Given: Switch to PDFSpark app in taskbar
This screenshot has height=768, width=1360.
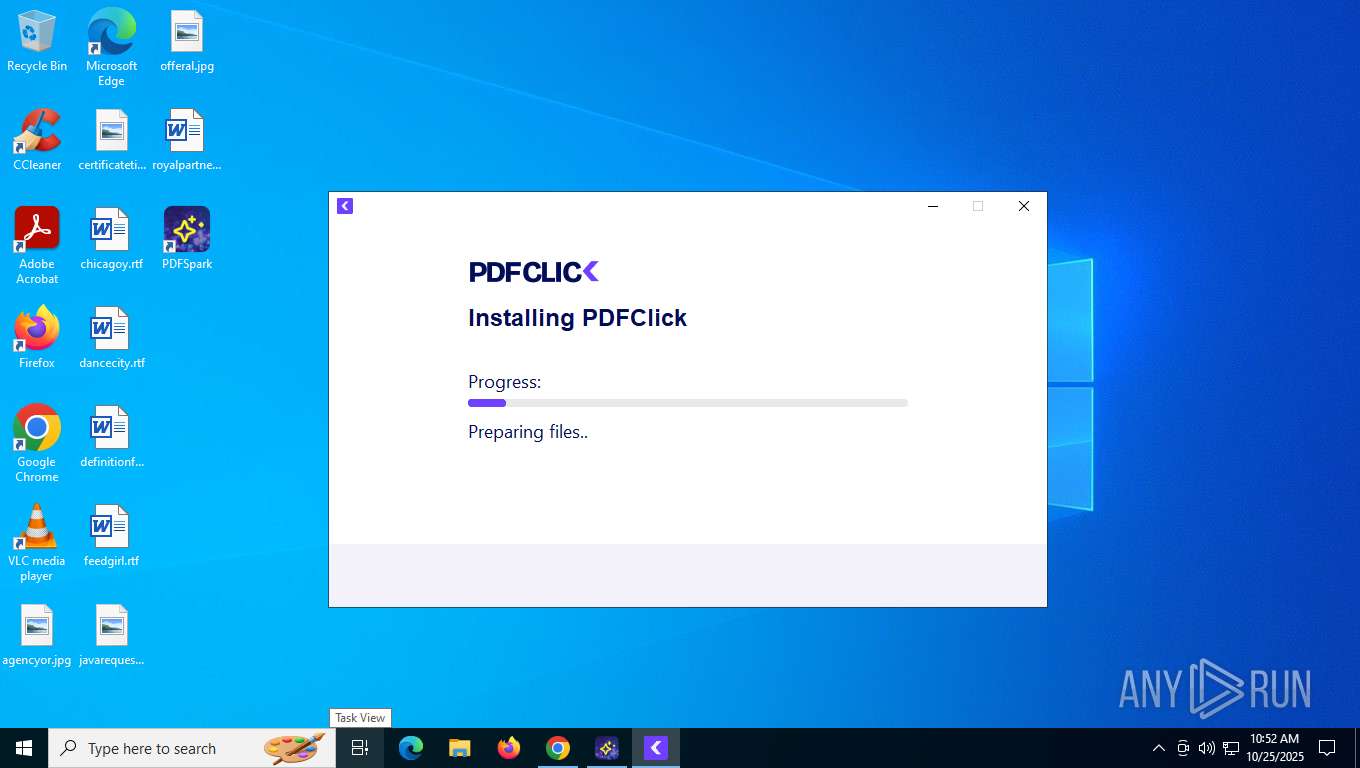Looking at the screenshot, I should [607, 748].
